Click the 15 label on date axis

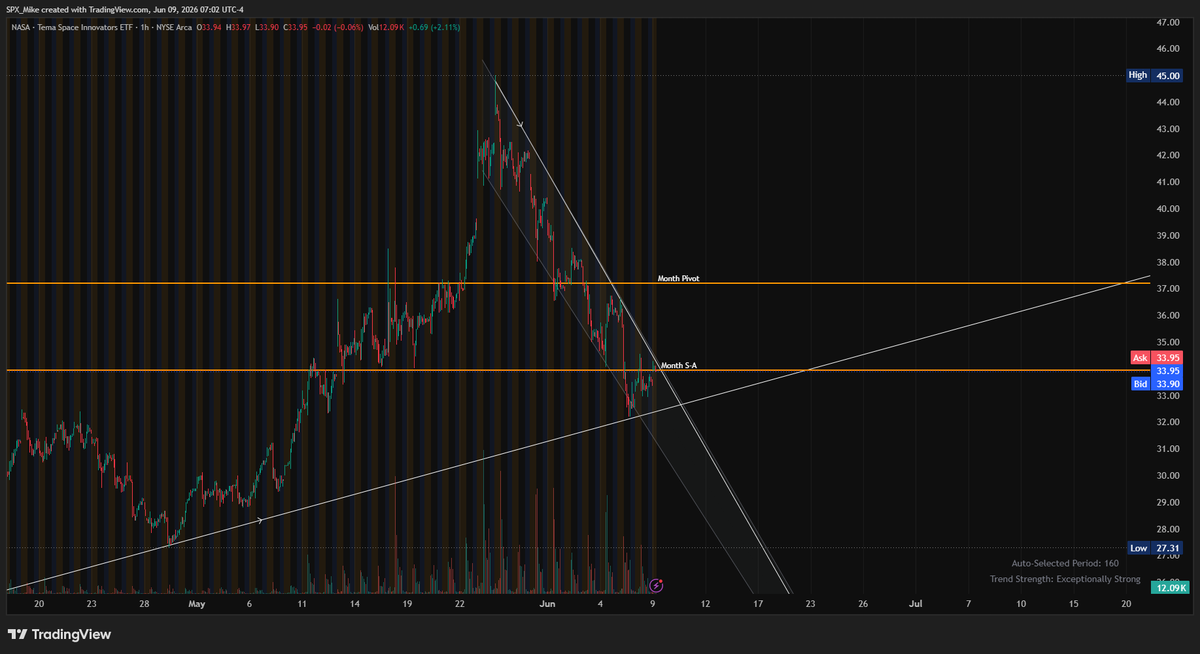pos(1074,604)
